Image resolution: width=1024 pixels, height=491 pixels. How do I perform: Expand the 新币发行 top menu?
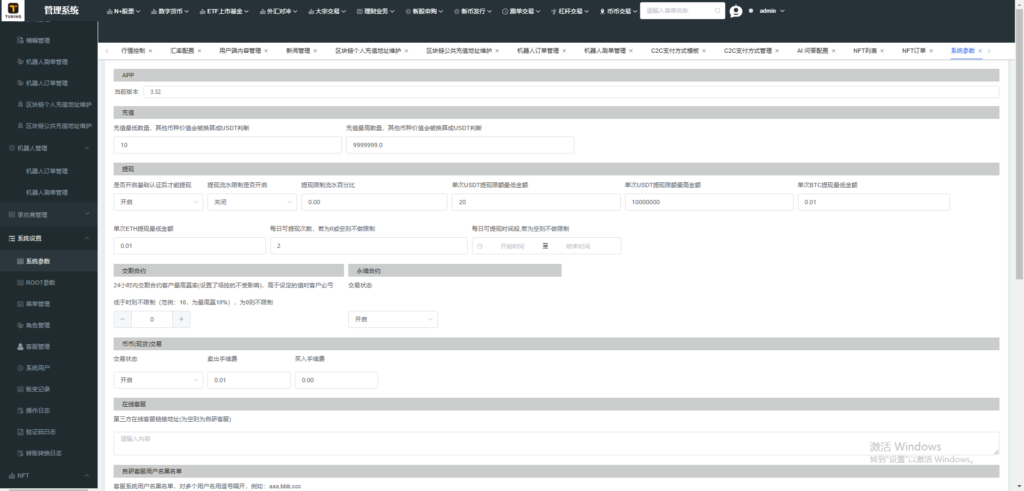click(473, 11)
